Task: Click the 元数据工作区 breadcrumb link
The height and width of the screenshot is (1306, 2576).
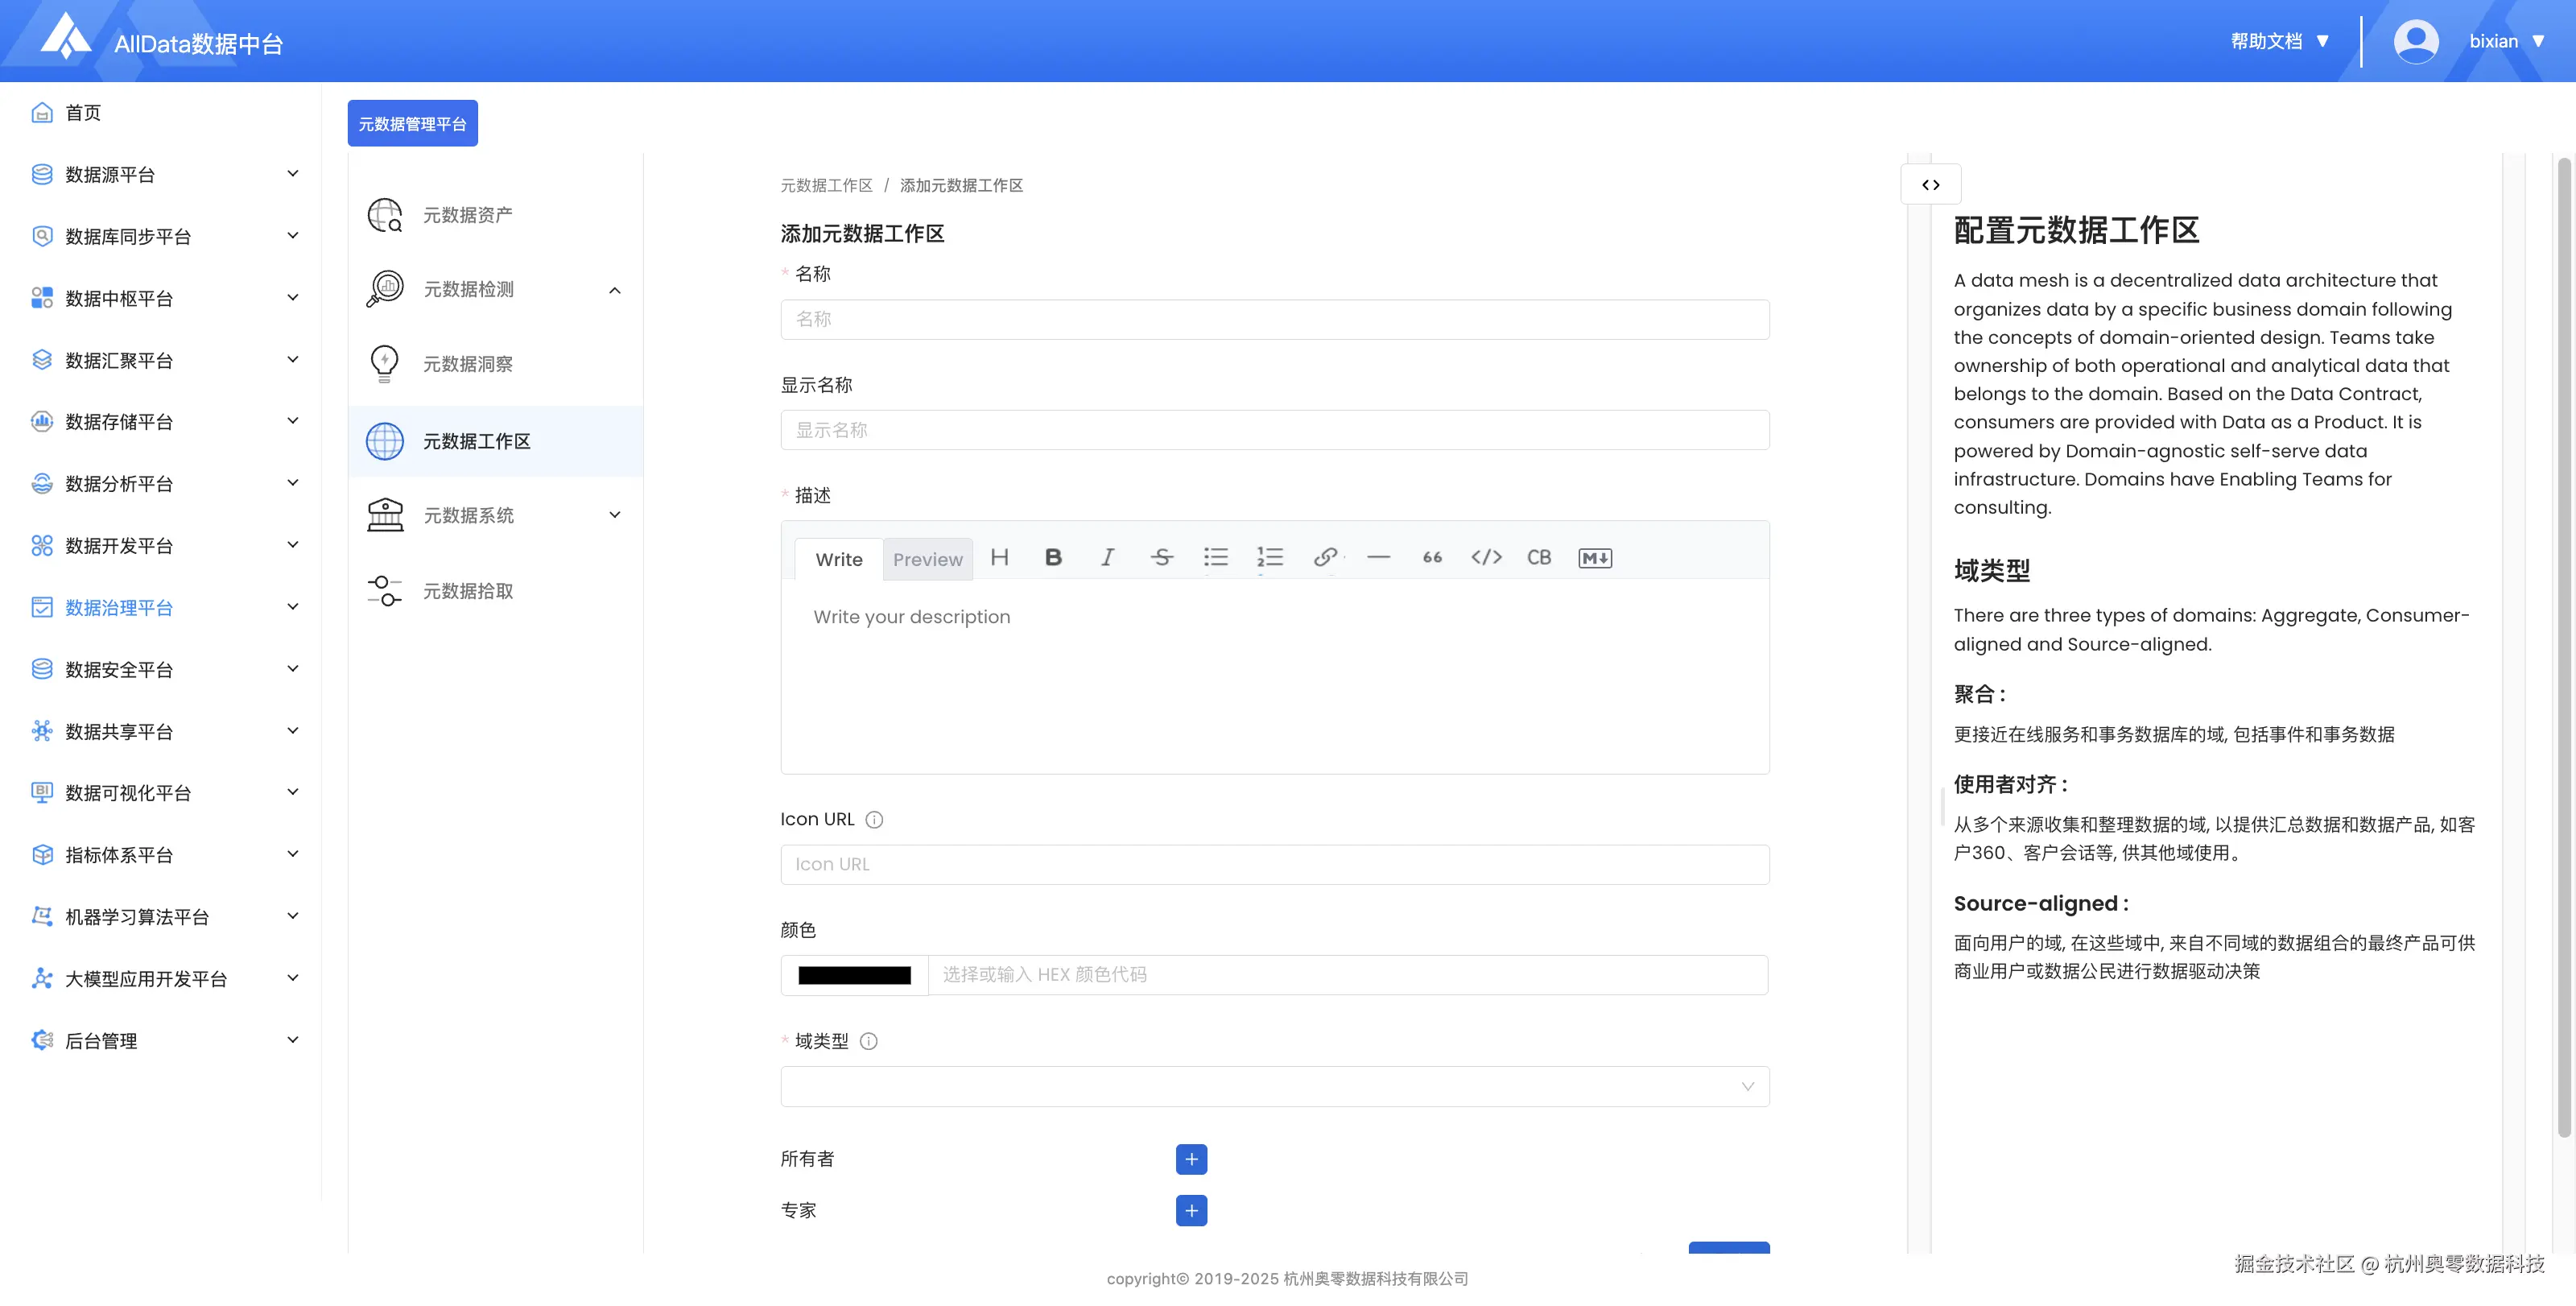Action: pyautogui.click(x=826, y=186)
